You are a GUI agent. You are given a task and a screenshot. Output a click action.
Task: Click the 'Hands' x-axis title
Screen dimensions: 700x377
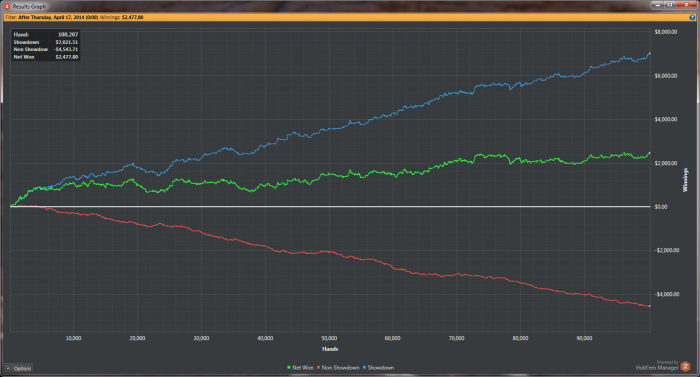coord(330,349)
